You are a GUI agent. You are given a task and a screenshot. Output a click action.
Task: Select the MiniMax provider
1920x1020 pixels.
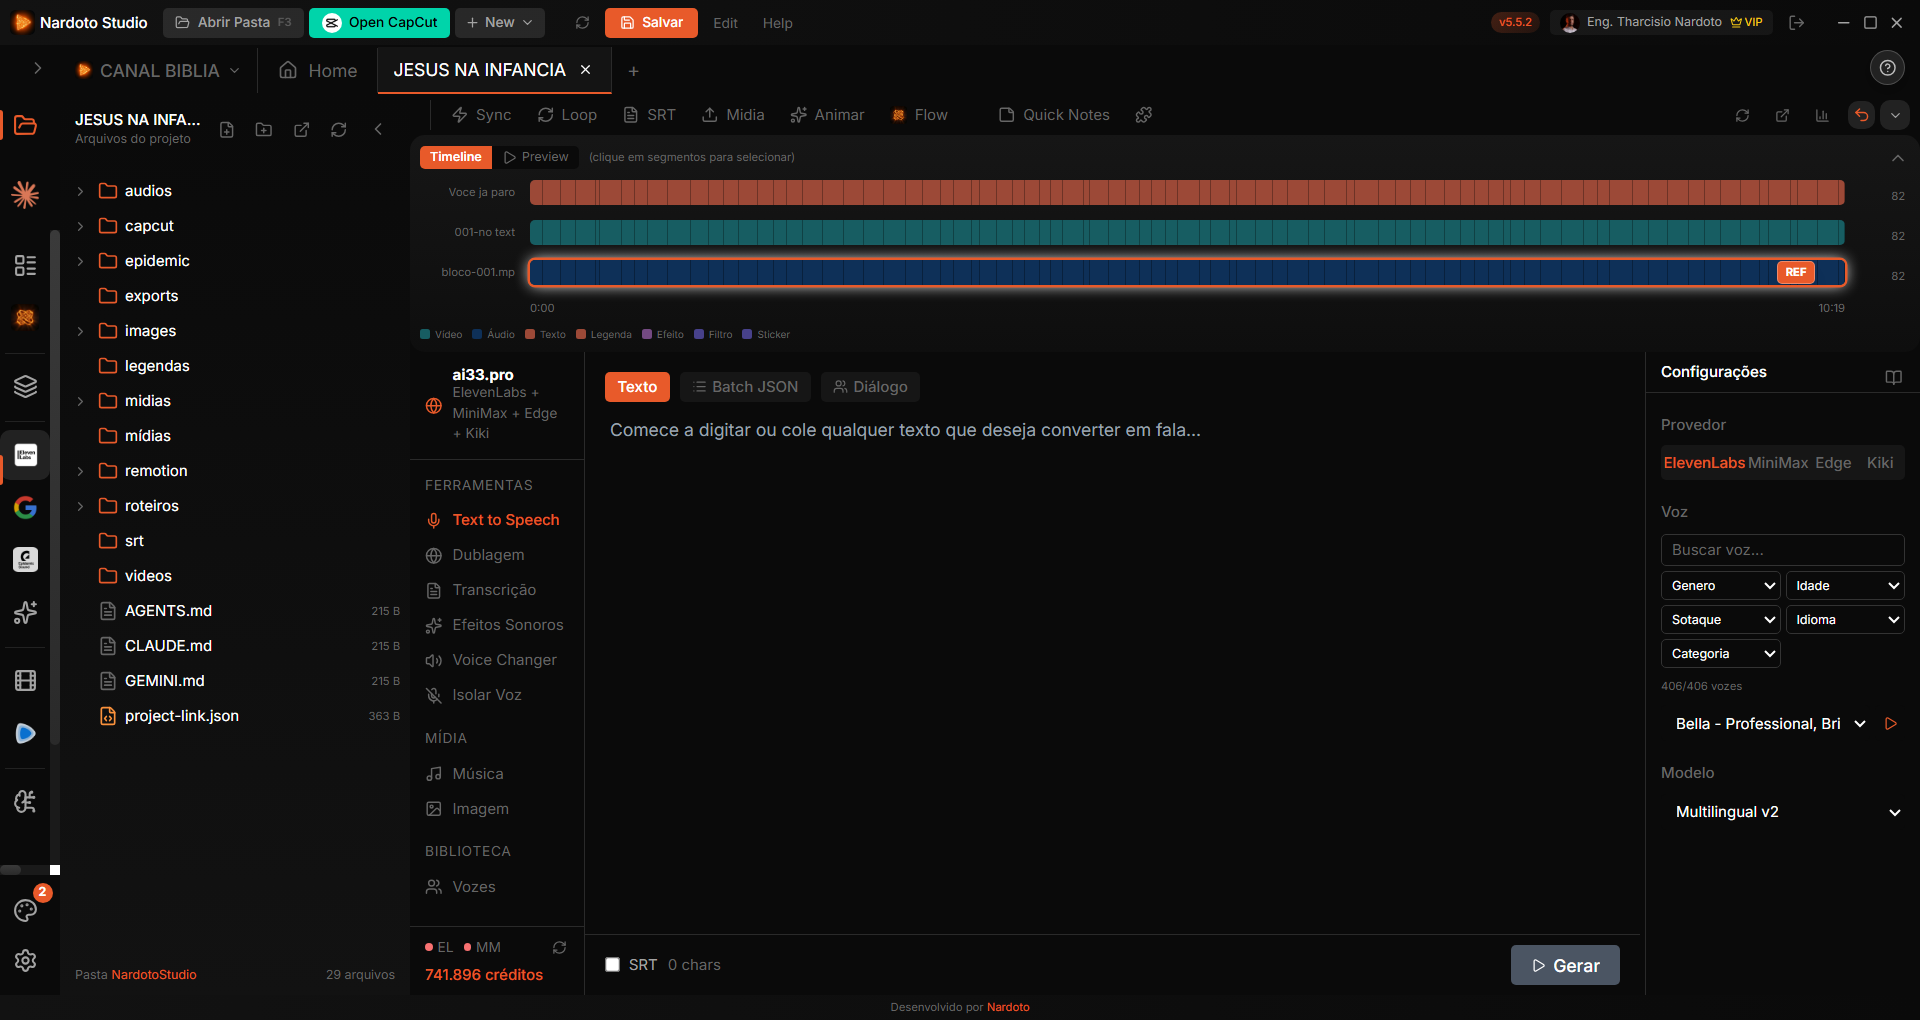click(x=1778, y=463)
